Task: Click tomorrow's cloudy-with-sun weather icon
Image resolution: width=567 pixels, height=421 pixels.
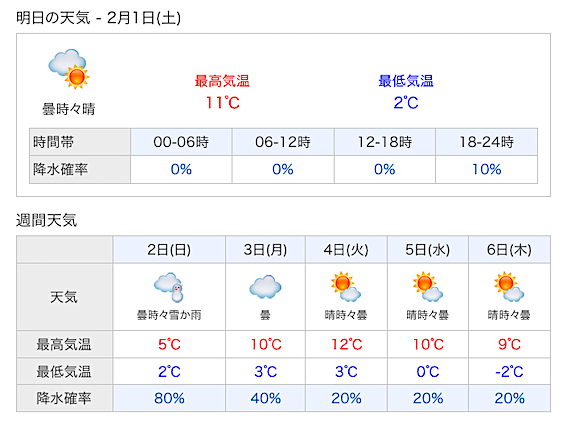Action: [69, 69]
